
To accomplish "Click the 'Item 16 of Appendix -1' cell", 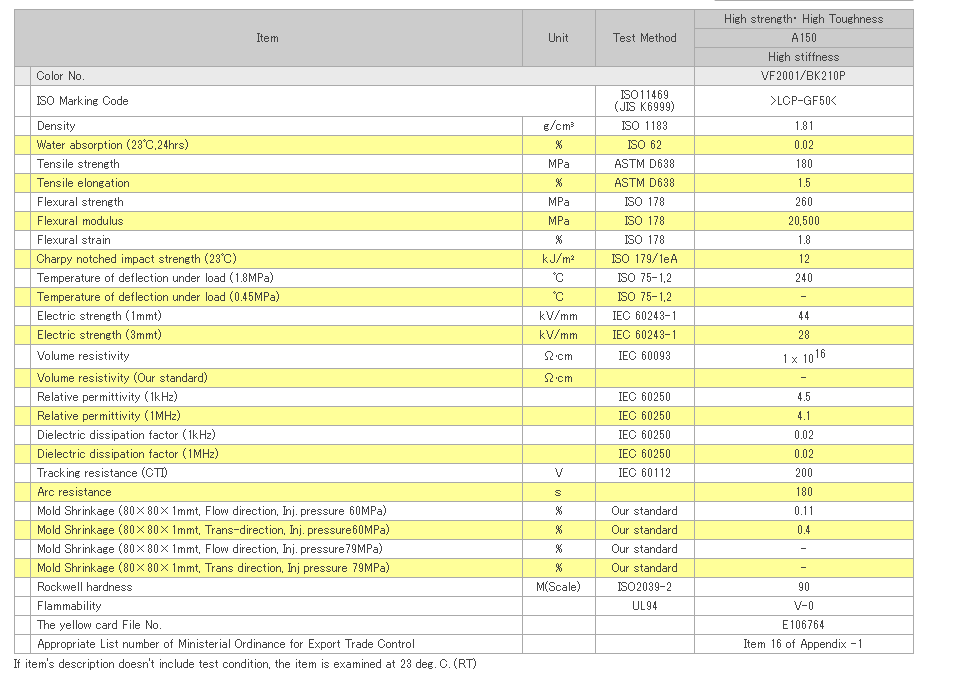I will tap(803, 644).
